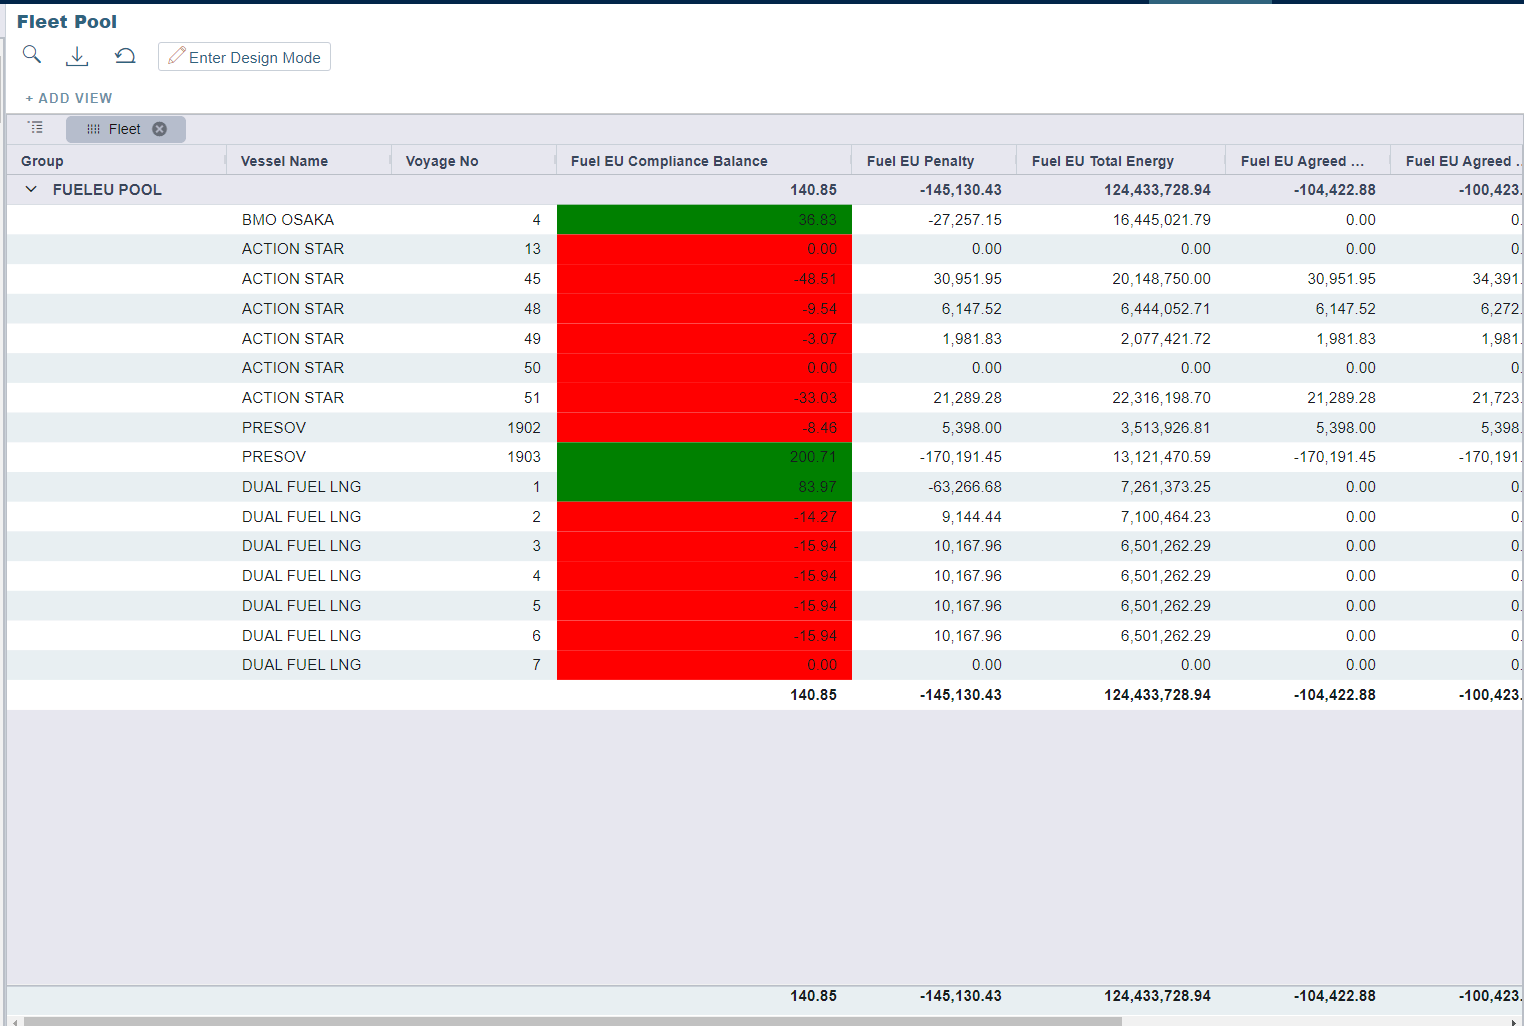Select the Fleet view tab

click(124, 129)
